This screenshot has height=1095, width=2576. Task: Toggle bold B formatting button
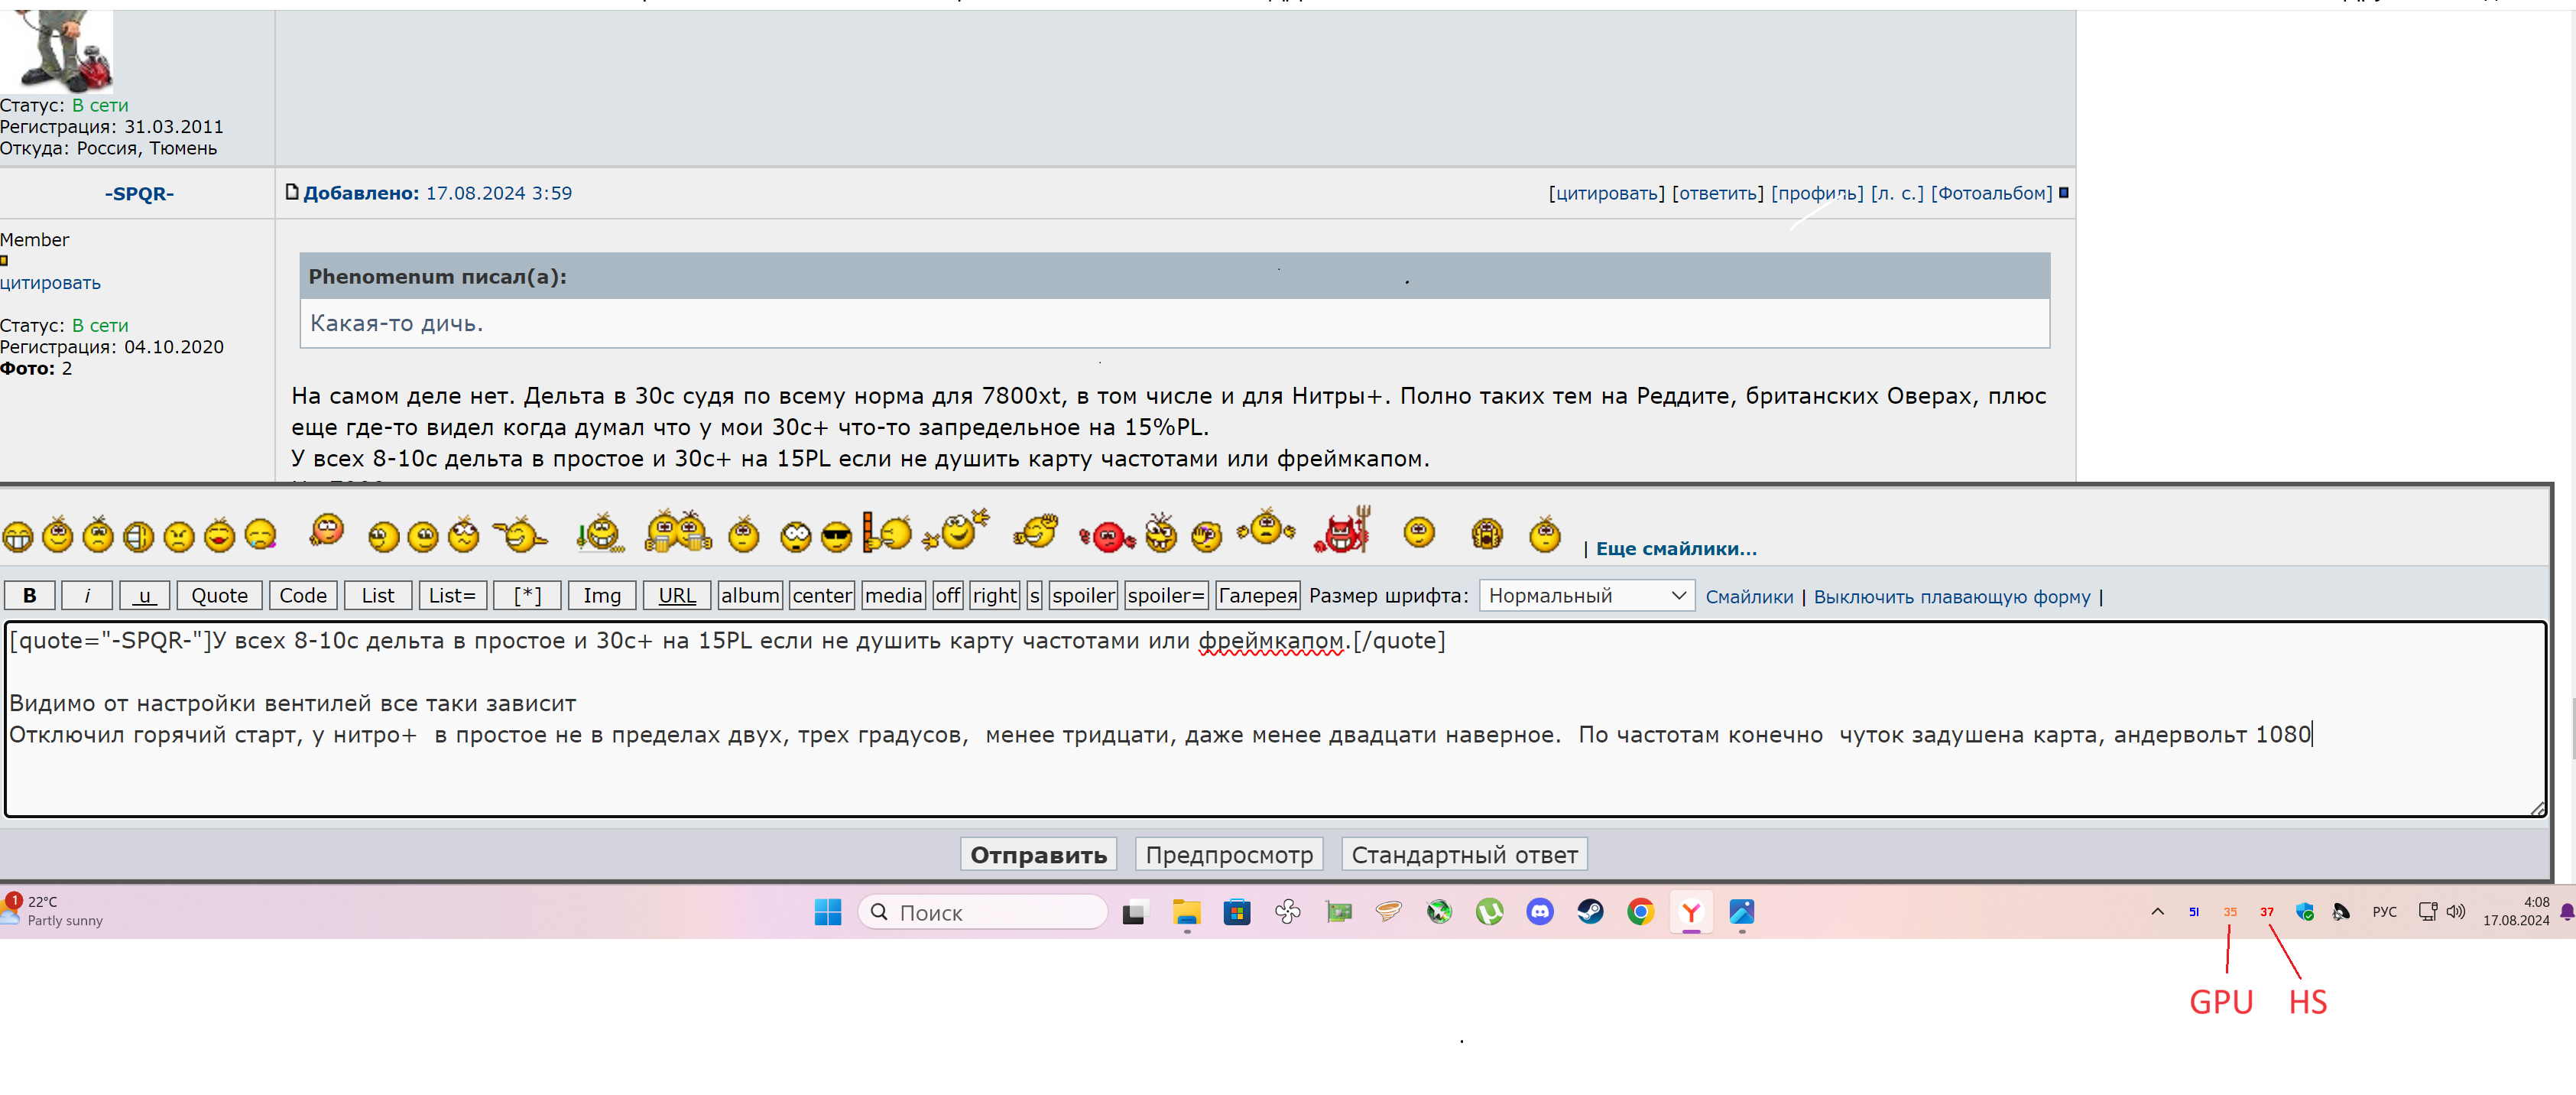[30, 595]
